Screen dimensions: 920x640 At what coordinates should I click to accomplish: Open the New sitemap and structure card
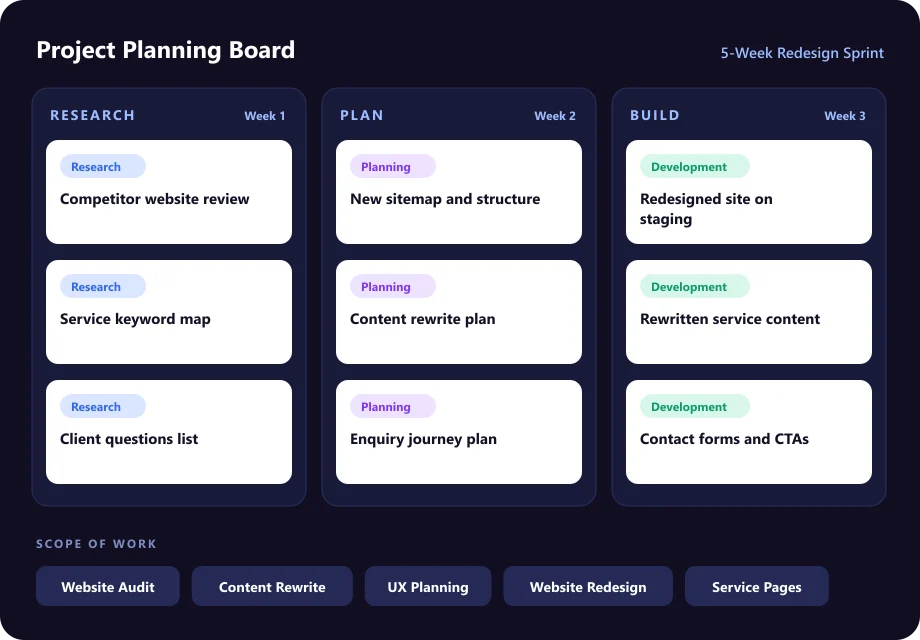pyautogui.click(x=459, y=192)
